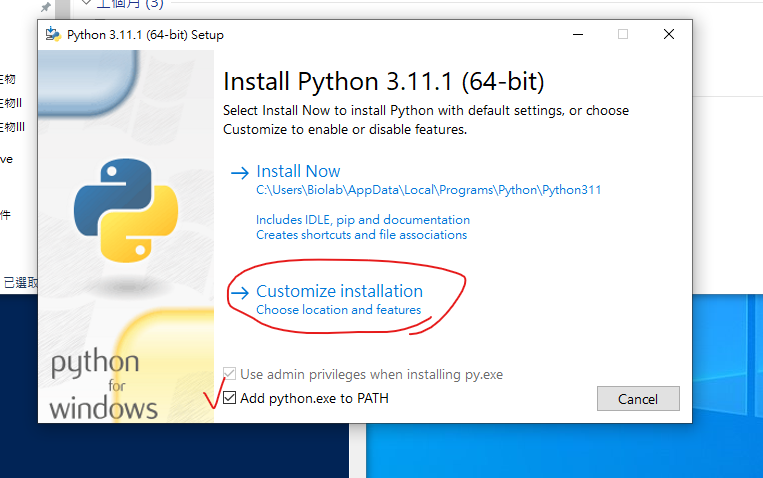Choose Customize installation option
763x478 pixels.
click(x=339, y=291)
